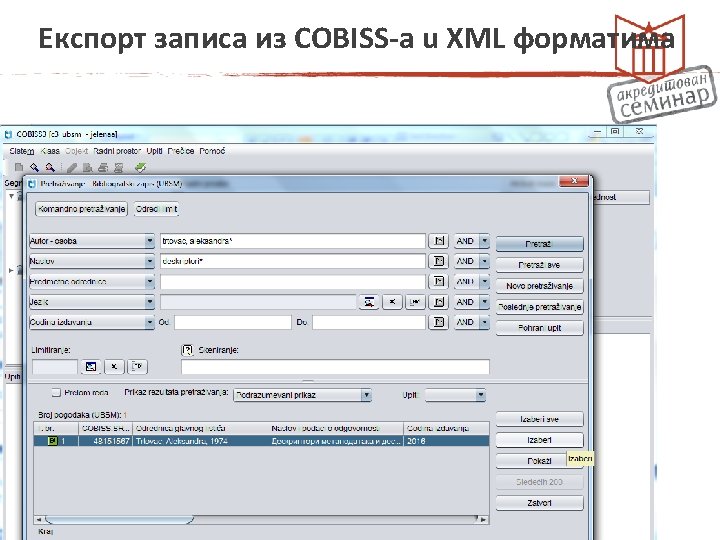Click the Godina izdavanja column header
Screen dimensions: 720x540
446,428
